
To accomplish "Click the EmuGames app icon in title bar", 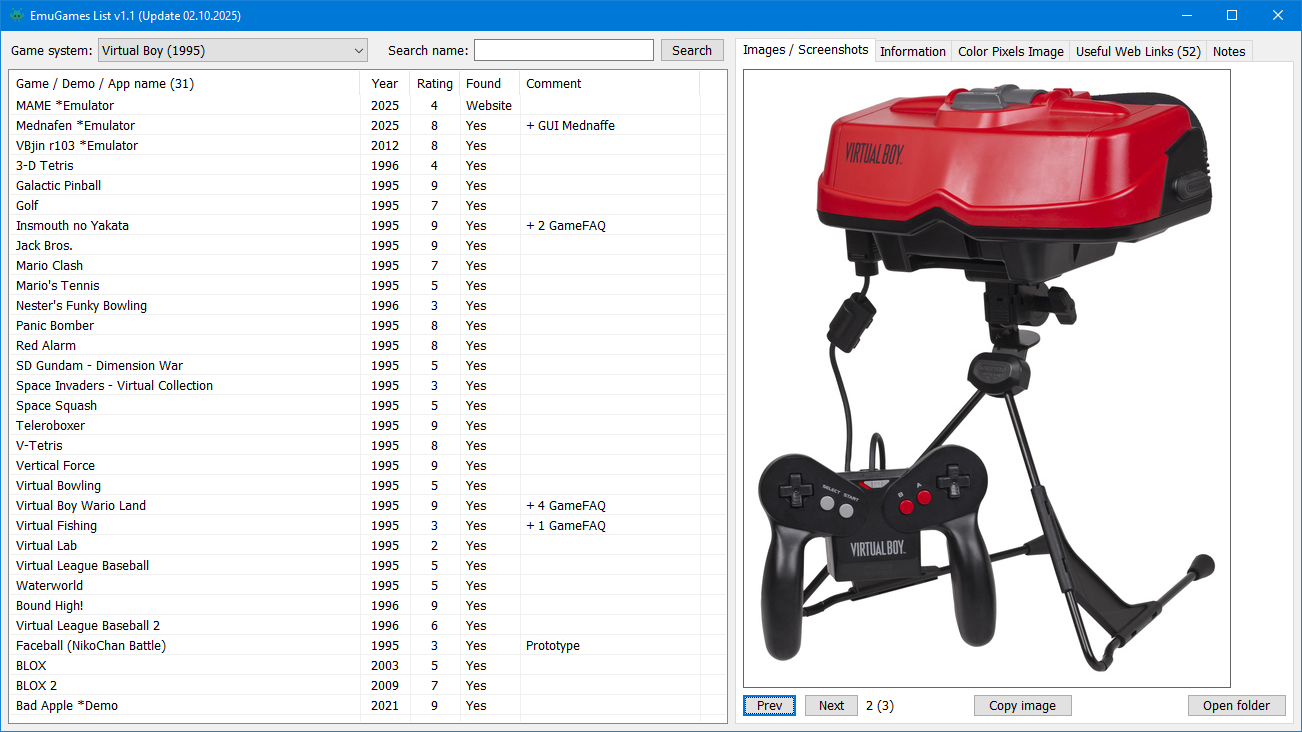I will pos(15,15).
